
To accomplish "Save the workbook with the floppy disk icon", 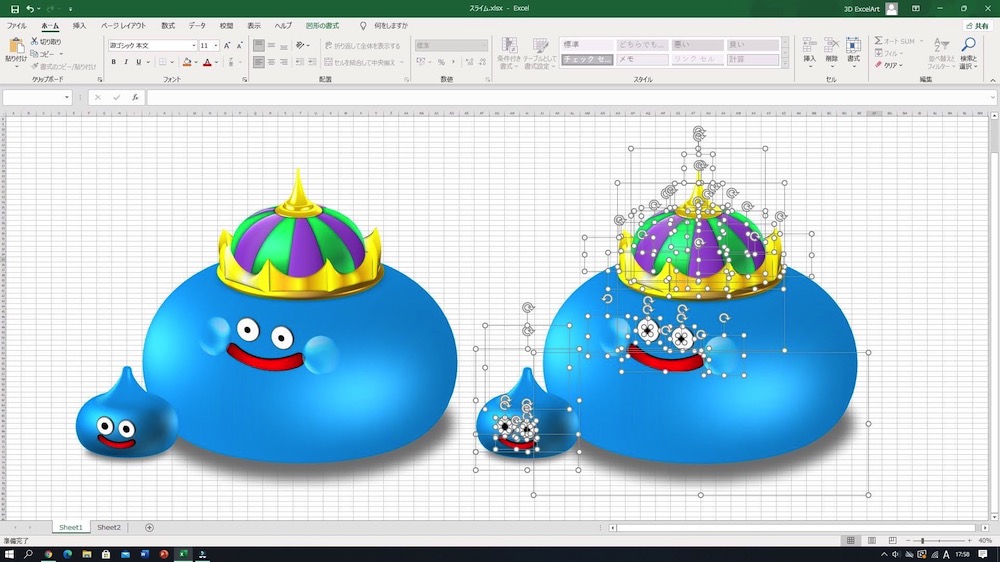I will (x=14, y=8).
